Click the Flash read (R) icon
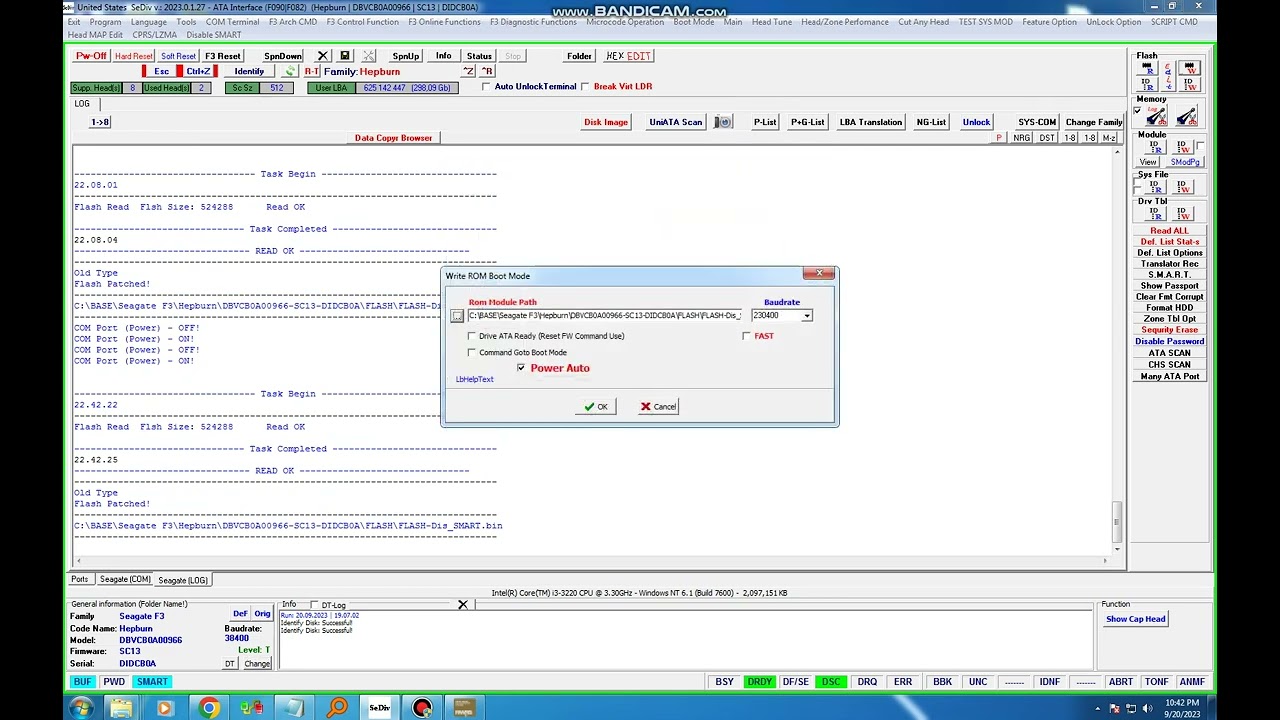 click(x=1148, y=69)
